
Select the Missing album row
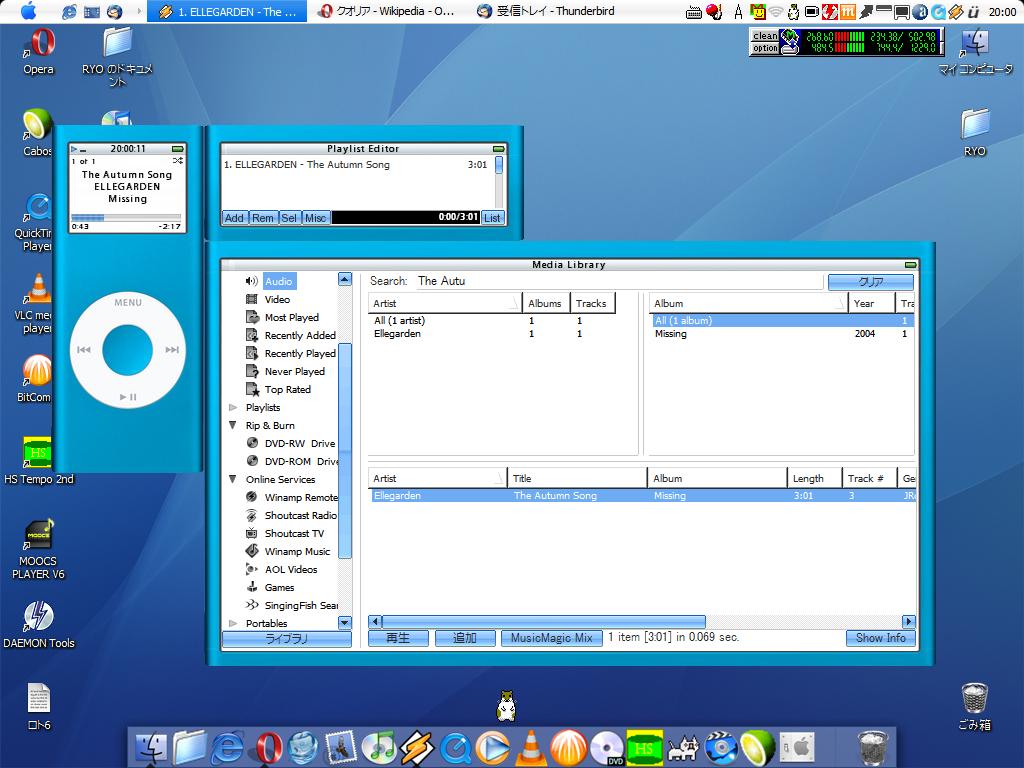pyautogui.click(x=782, y=334)
